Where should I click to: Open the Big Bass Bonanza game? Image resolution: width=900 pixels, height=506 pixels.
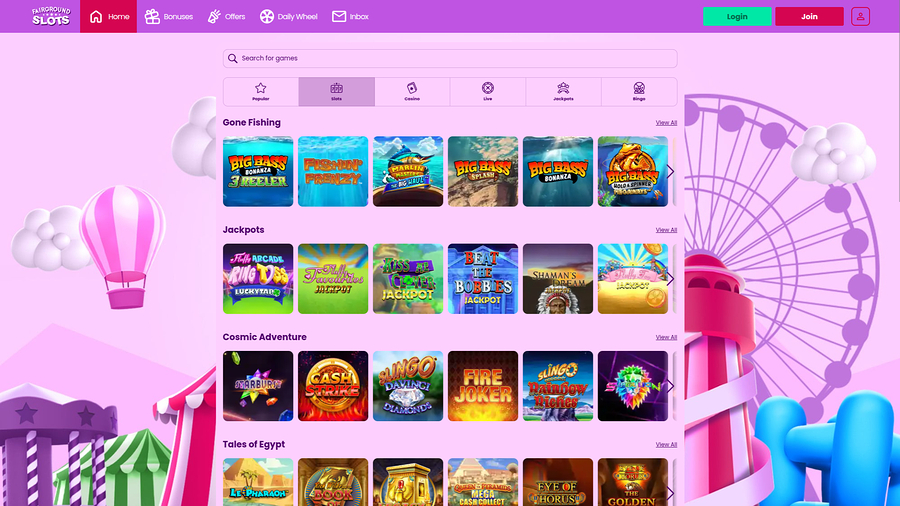[558, 172]
